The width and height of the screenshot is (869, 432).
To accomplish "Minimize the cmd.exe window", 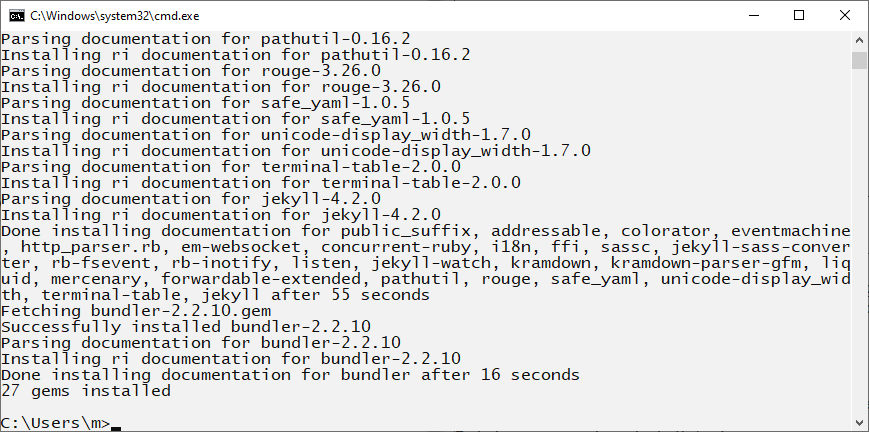I will pos(752,15).
